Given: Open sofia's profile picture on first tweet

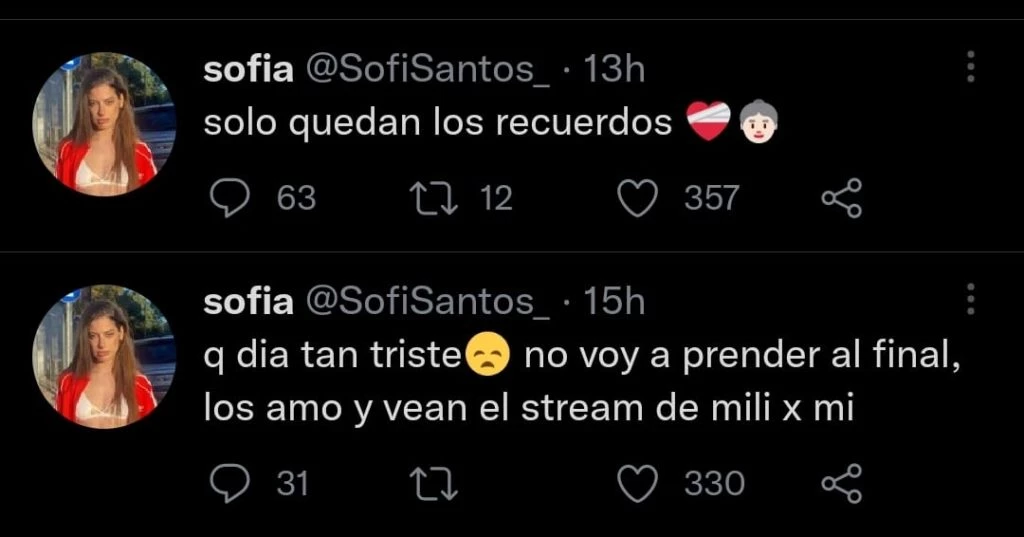Looking at the screenshot, I should point(105,124).
